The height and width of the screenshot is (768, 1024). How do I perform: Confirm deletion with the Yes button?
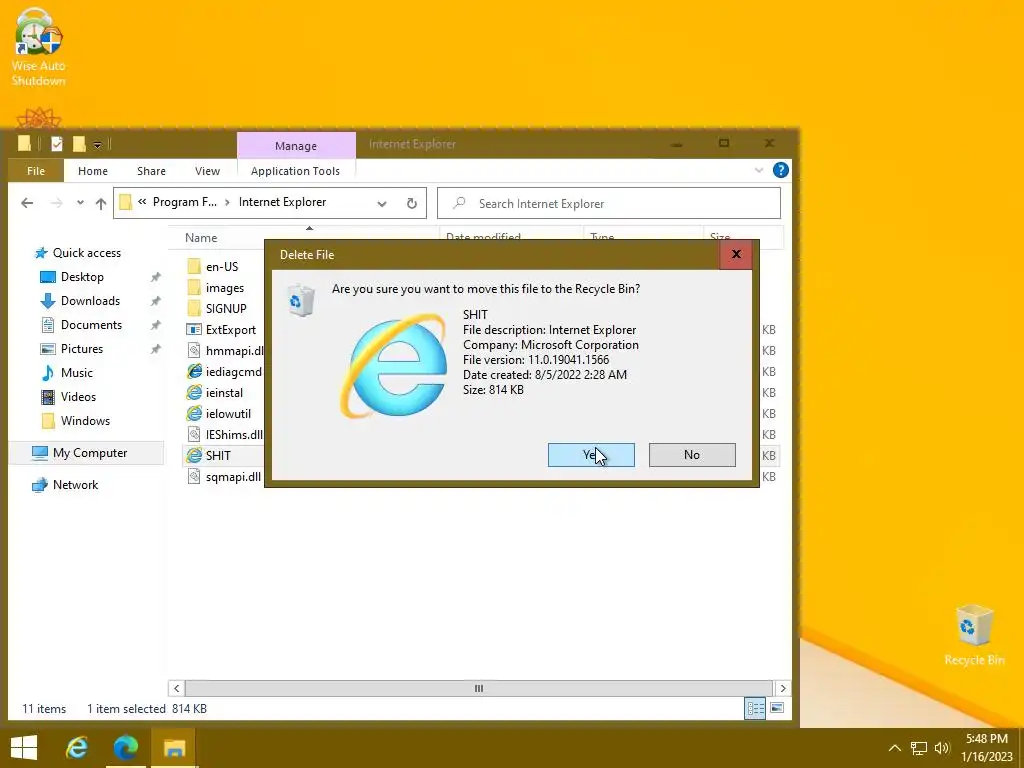[591, 455]
